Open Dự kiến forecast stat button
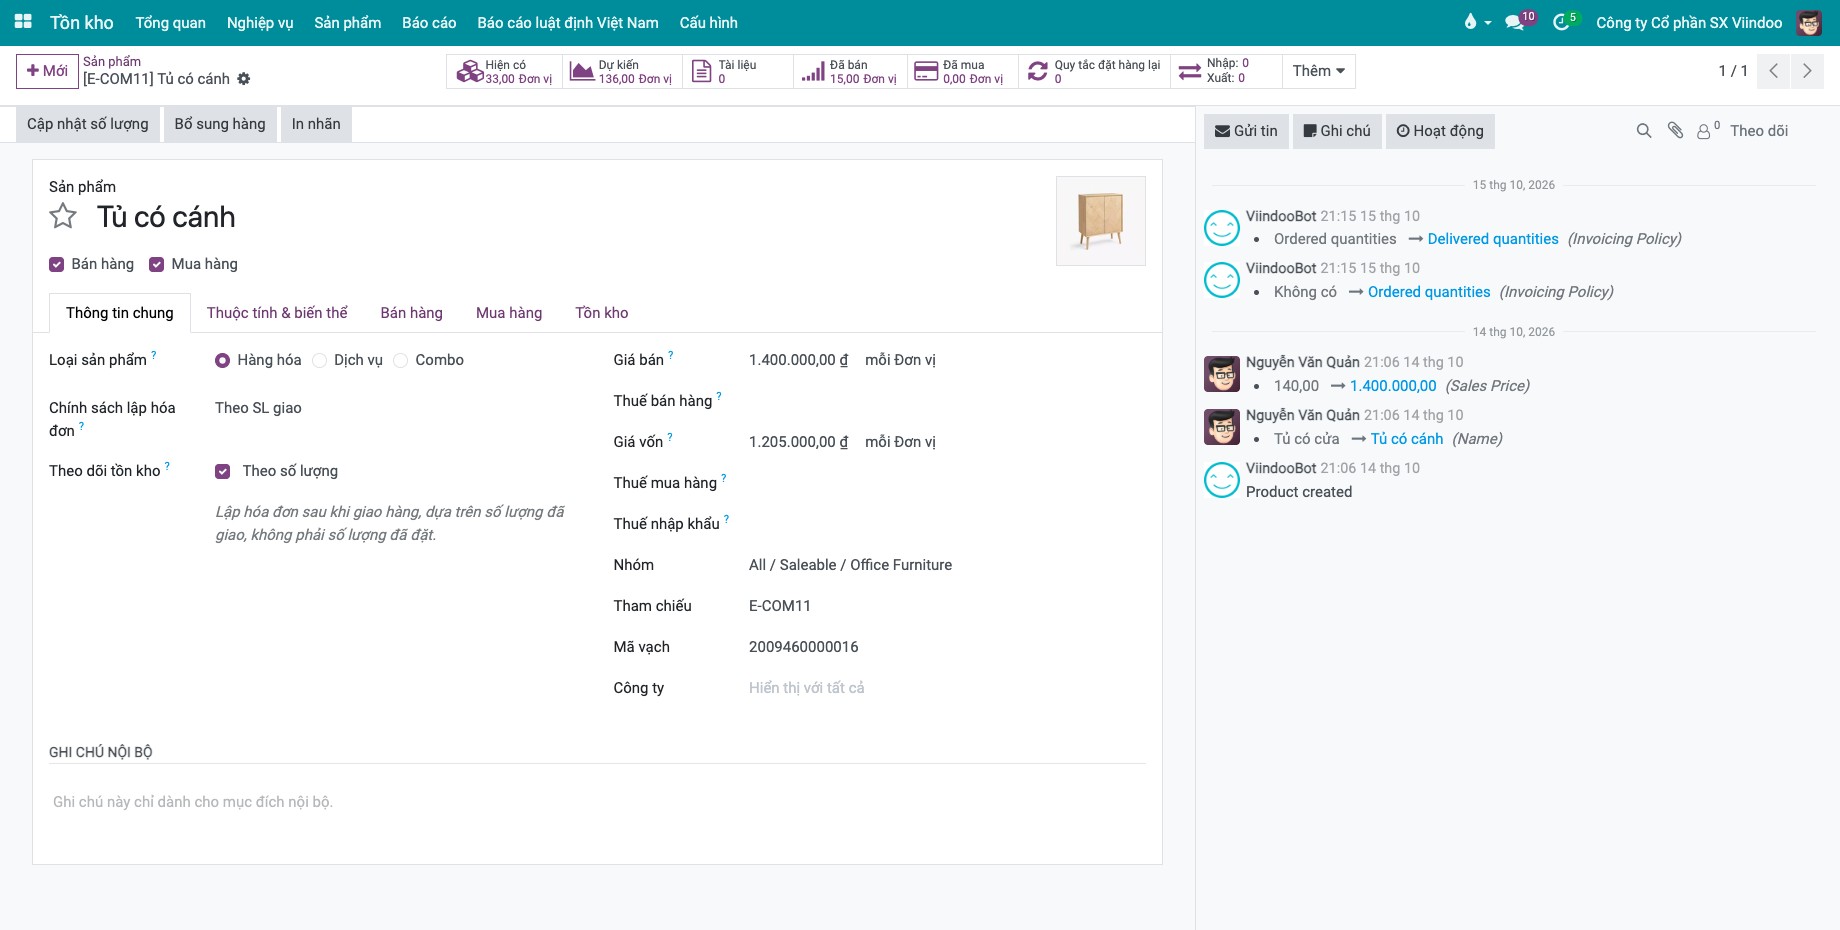 622,71
